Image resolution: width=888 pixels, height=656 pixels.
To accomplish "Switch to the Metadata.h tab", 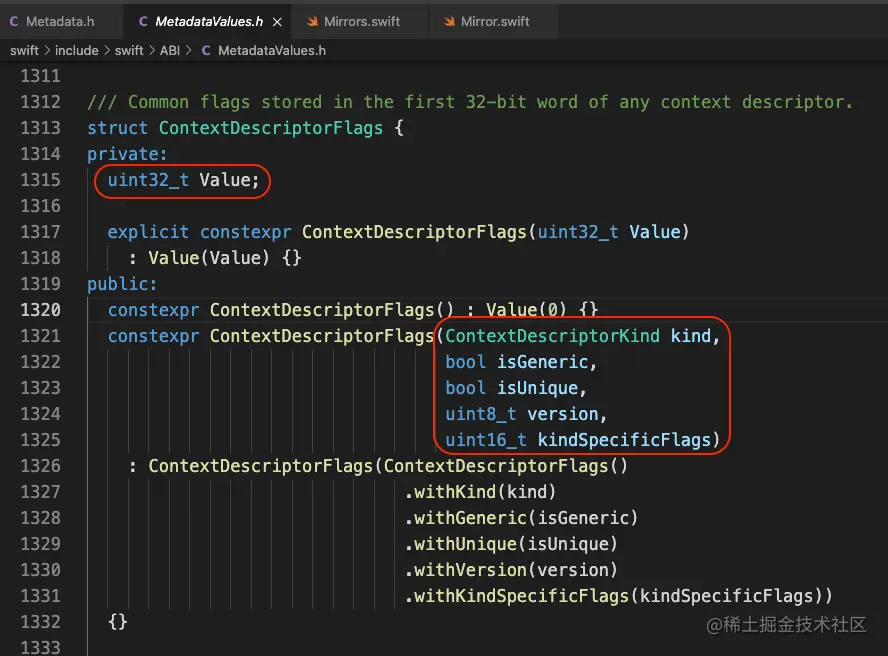I will coord(61,22).
